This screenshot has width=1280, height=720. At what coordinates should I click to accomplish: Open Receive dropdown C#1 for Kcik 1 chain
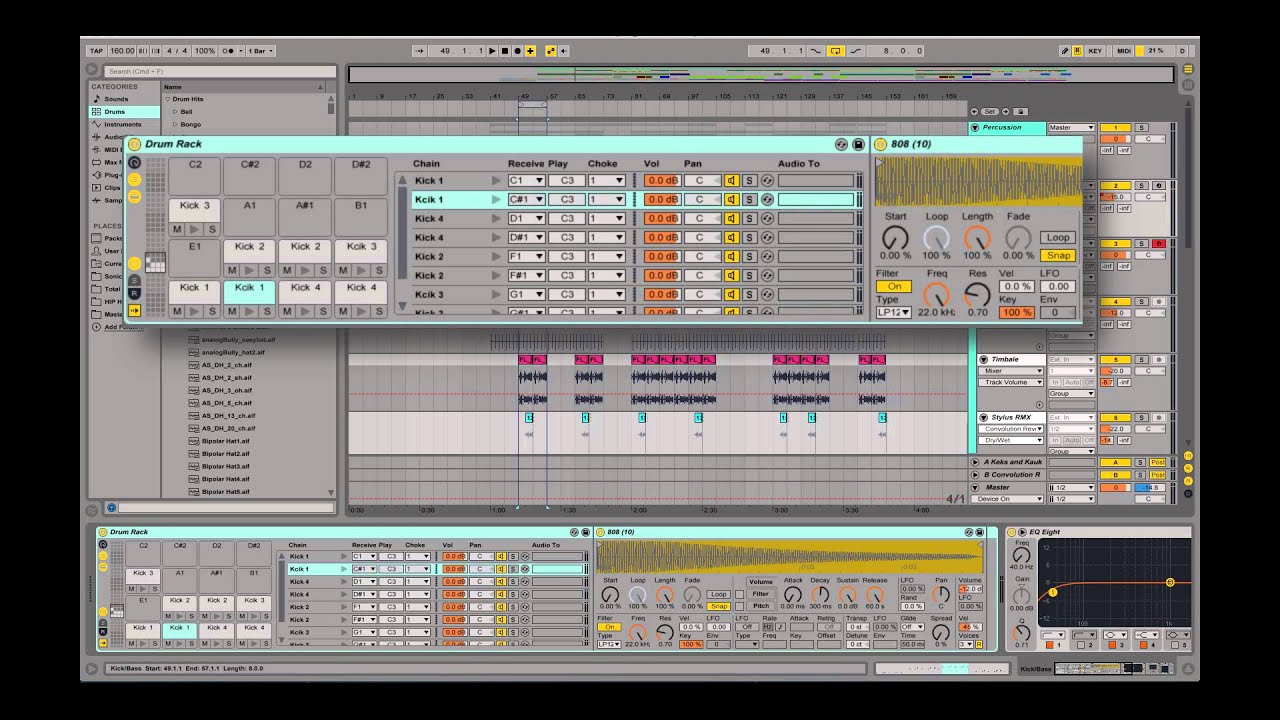(x=526, y=199)
